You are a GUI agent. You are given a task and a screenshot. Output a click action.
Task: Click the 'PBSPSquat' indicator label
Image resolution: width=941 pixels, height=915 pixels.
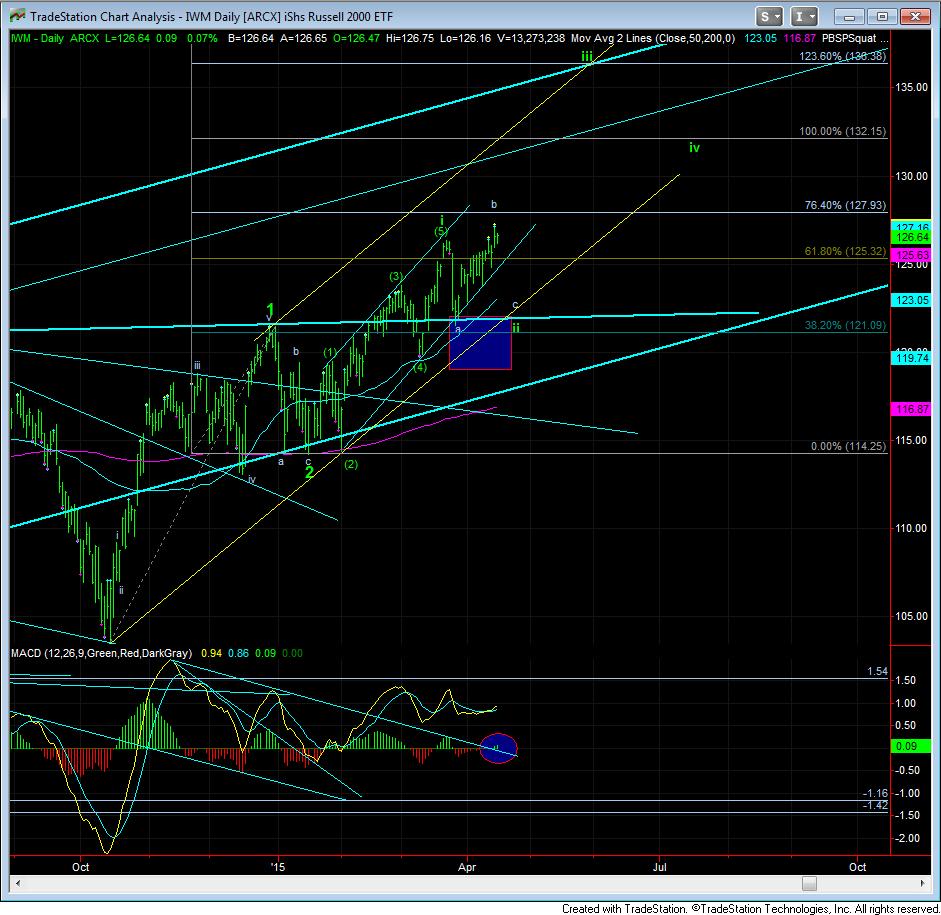(x=849, y=38)
